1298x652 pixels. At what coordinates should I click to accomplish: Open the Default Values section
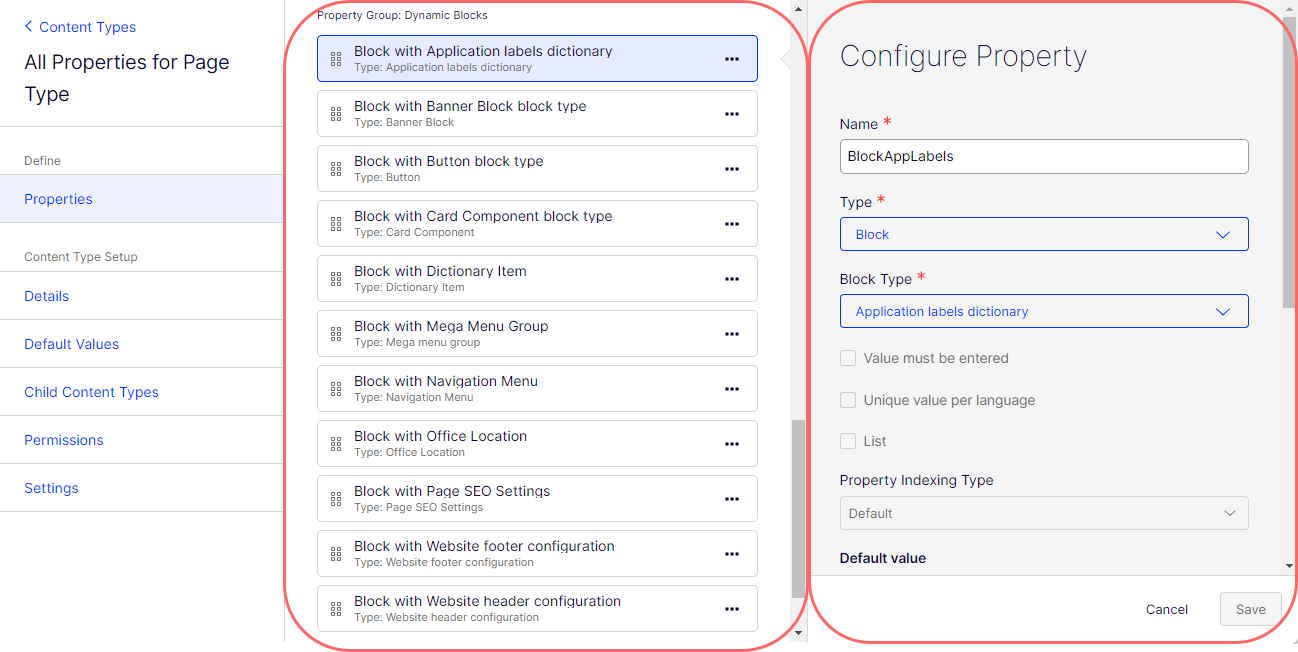[x=142, y=344]
